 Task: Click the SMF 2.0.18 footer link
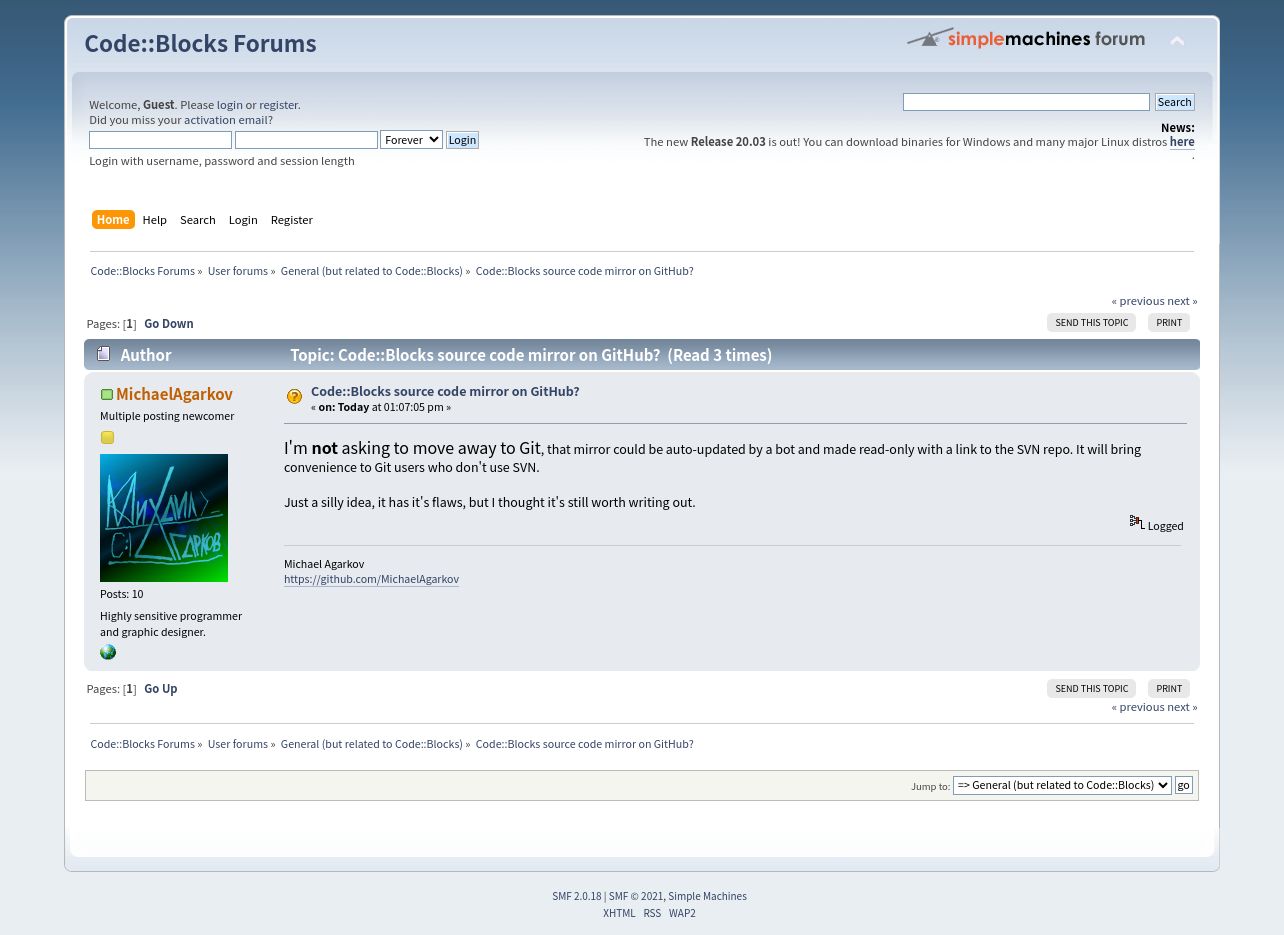pyautogui.click(x=577, y=897)
